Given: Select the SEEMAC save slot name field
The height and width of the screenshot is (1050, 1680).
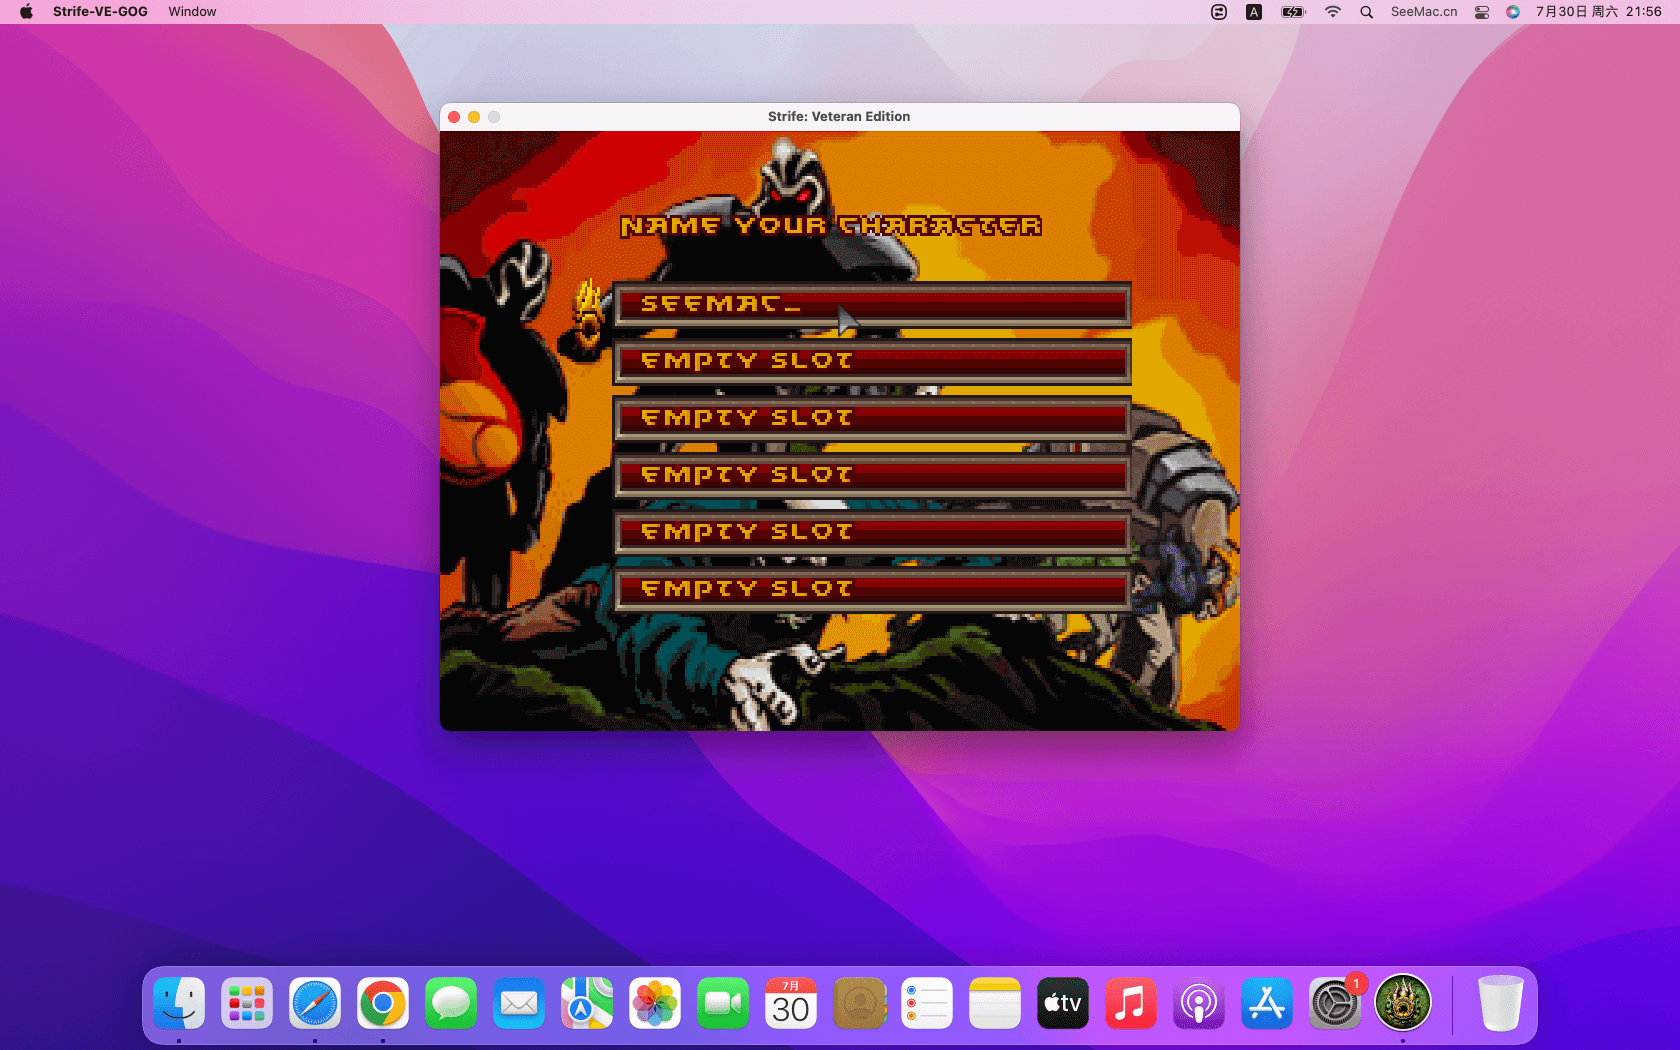Looking at the screenshot, I should pyautogui.click(x=872, y=304).
